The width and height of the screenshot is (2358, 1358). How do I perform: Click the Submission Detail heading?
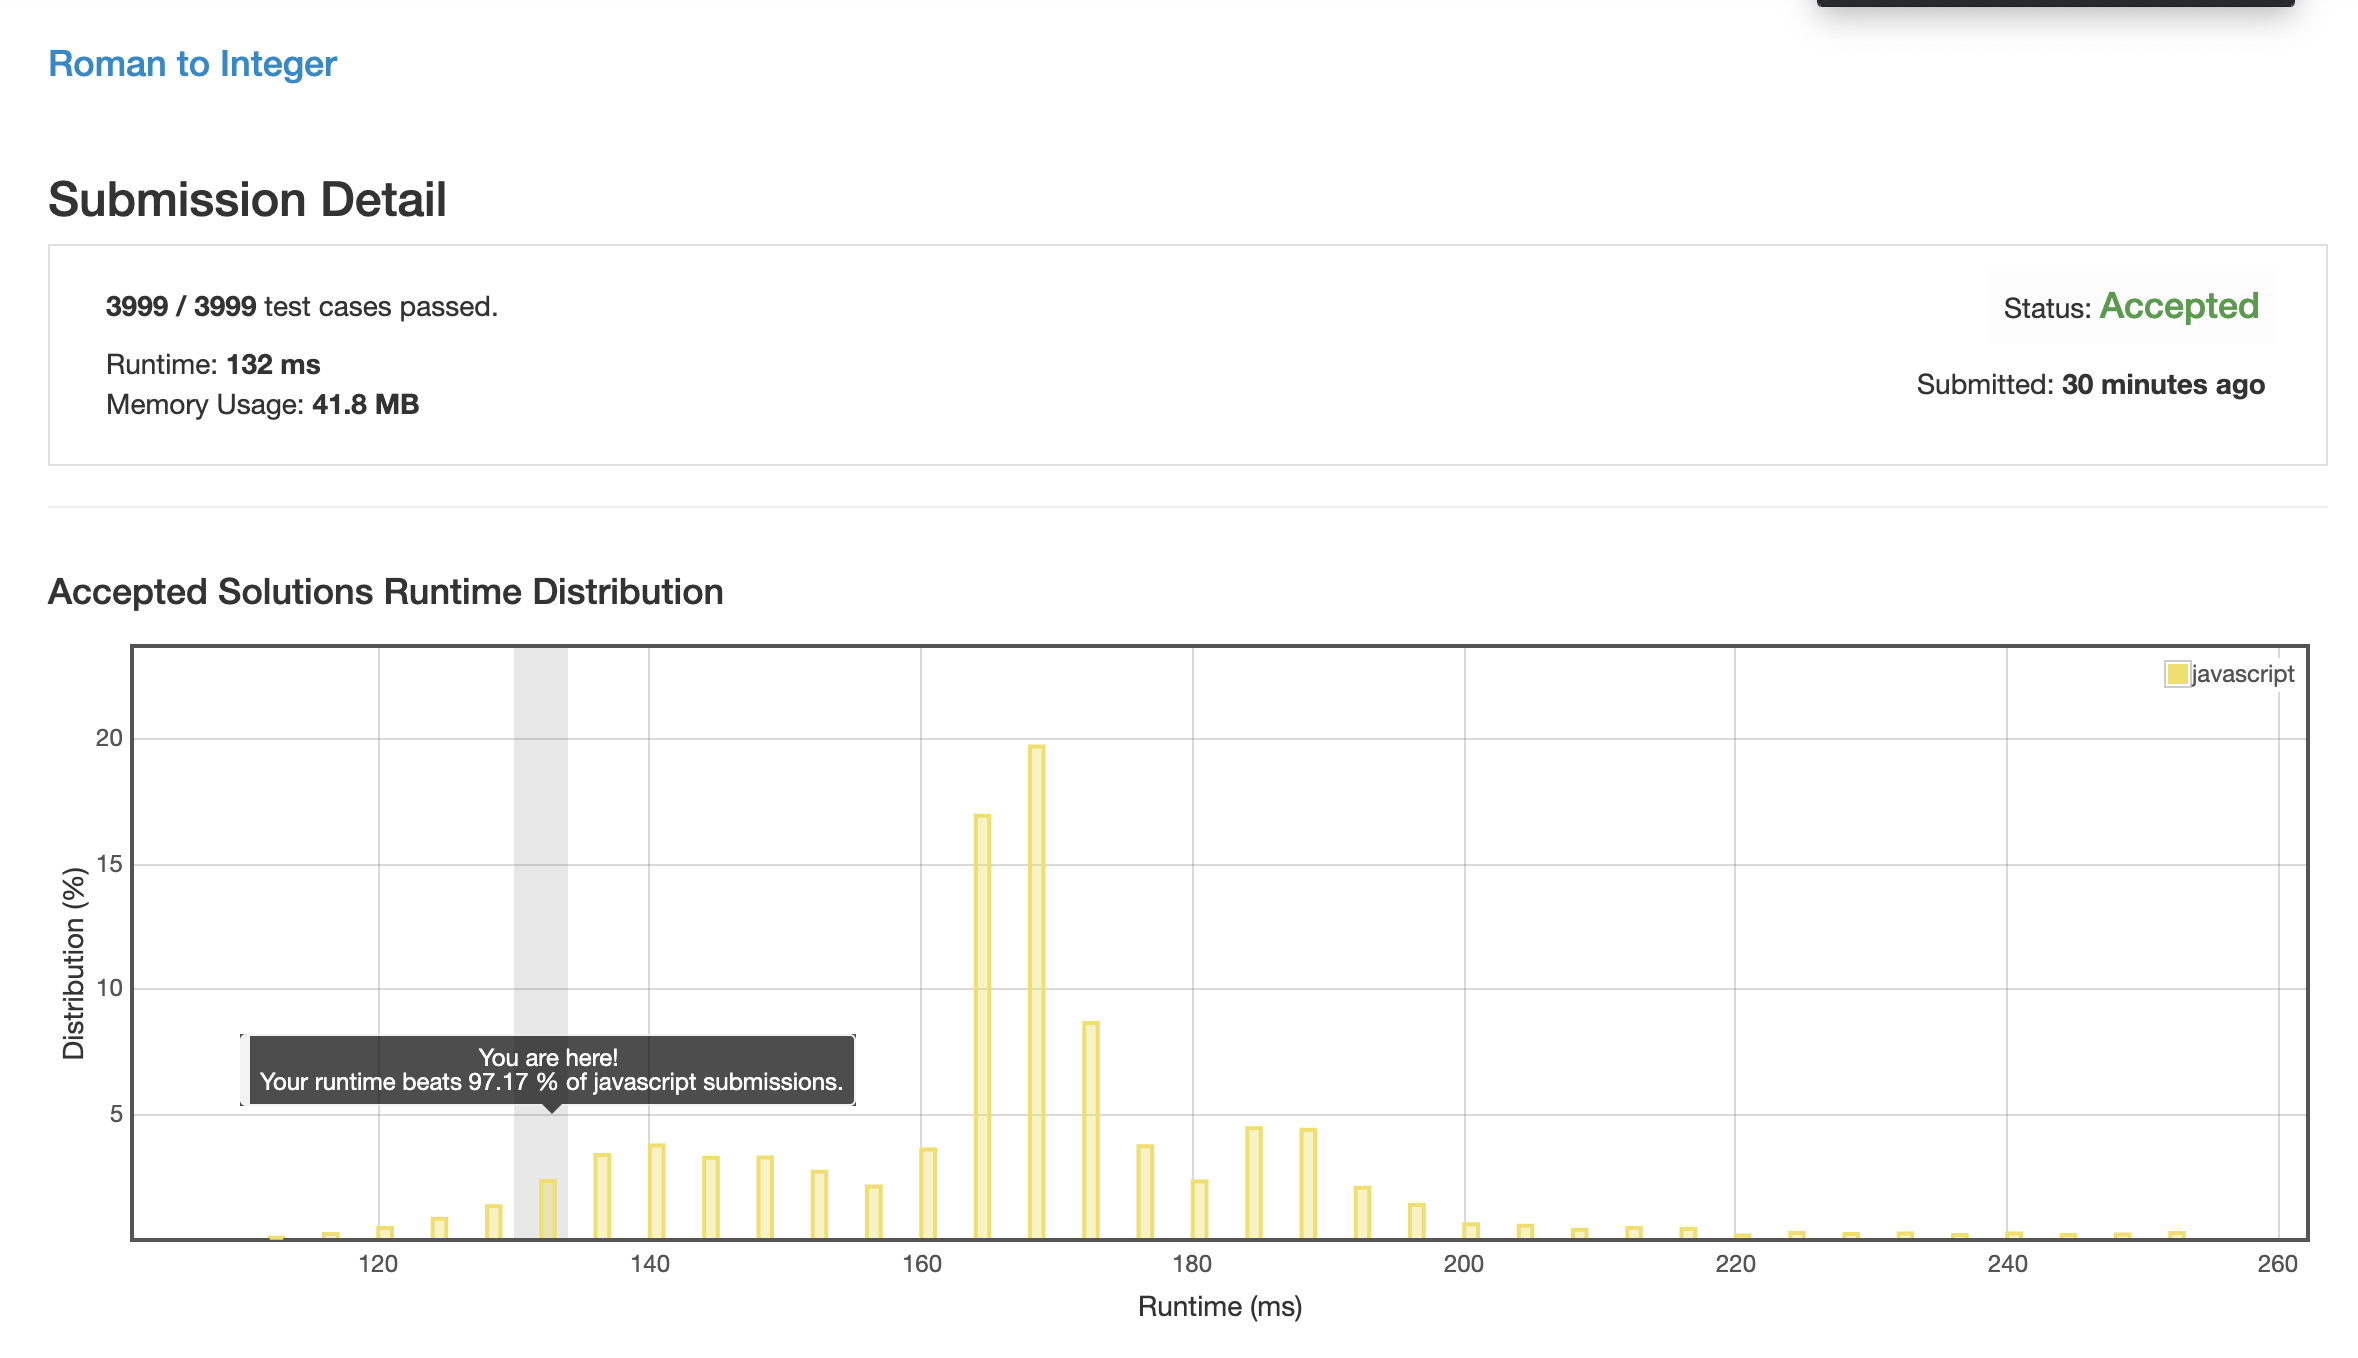(247, 199)
